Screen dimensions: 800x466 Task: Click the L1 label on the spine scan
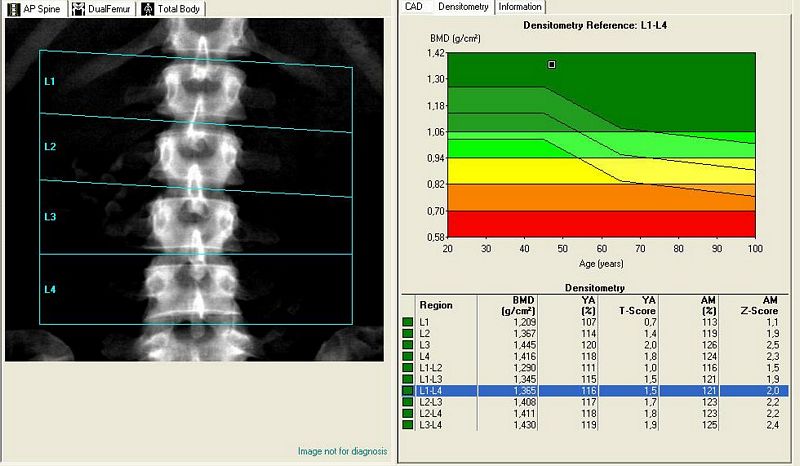point(50,81)
